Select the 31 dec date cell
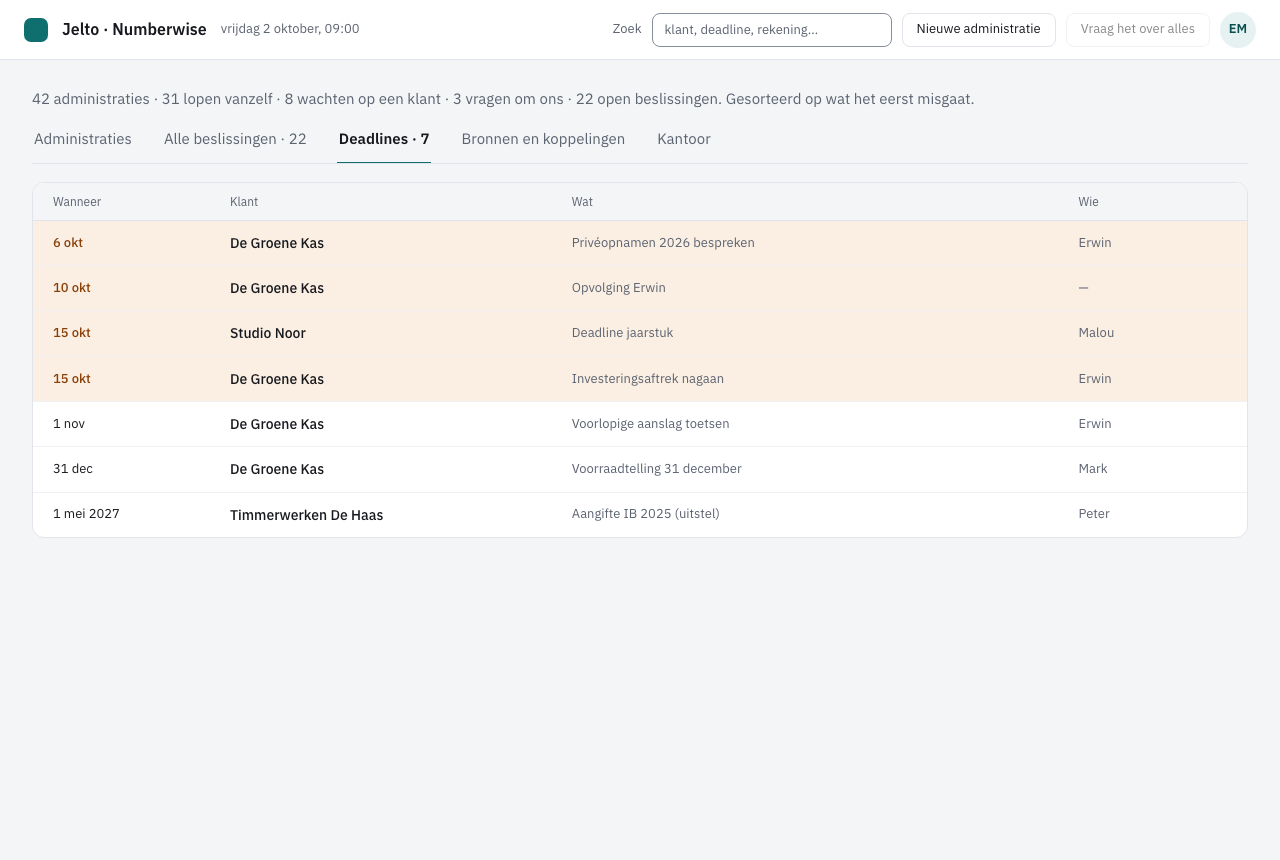 tap(73, 469)
